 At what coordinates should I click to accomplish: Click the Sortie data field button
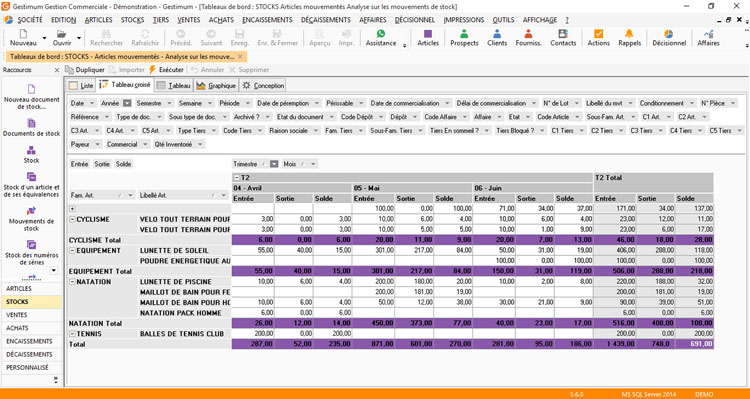click(102, 164)
